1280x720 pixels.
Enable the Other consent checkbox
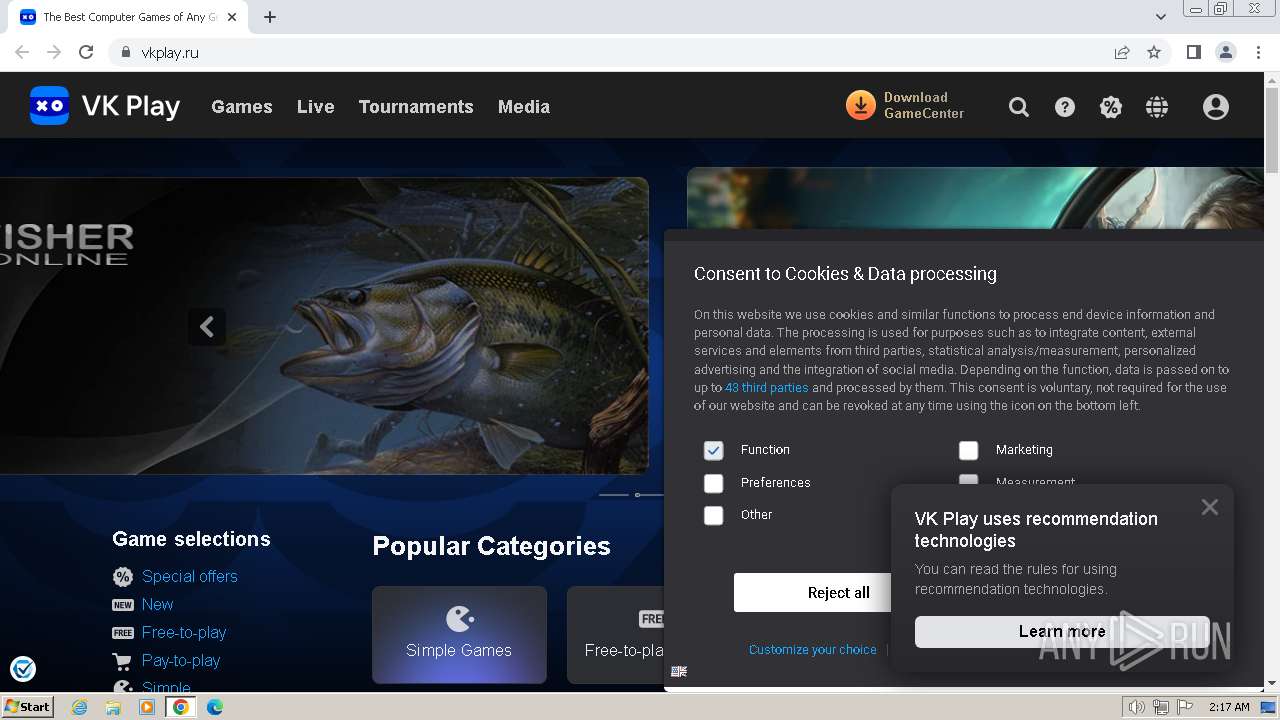pos(713,515)
